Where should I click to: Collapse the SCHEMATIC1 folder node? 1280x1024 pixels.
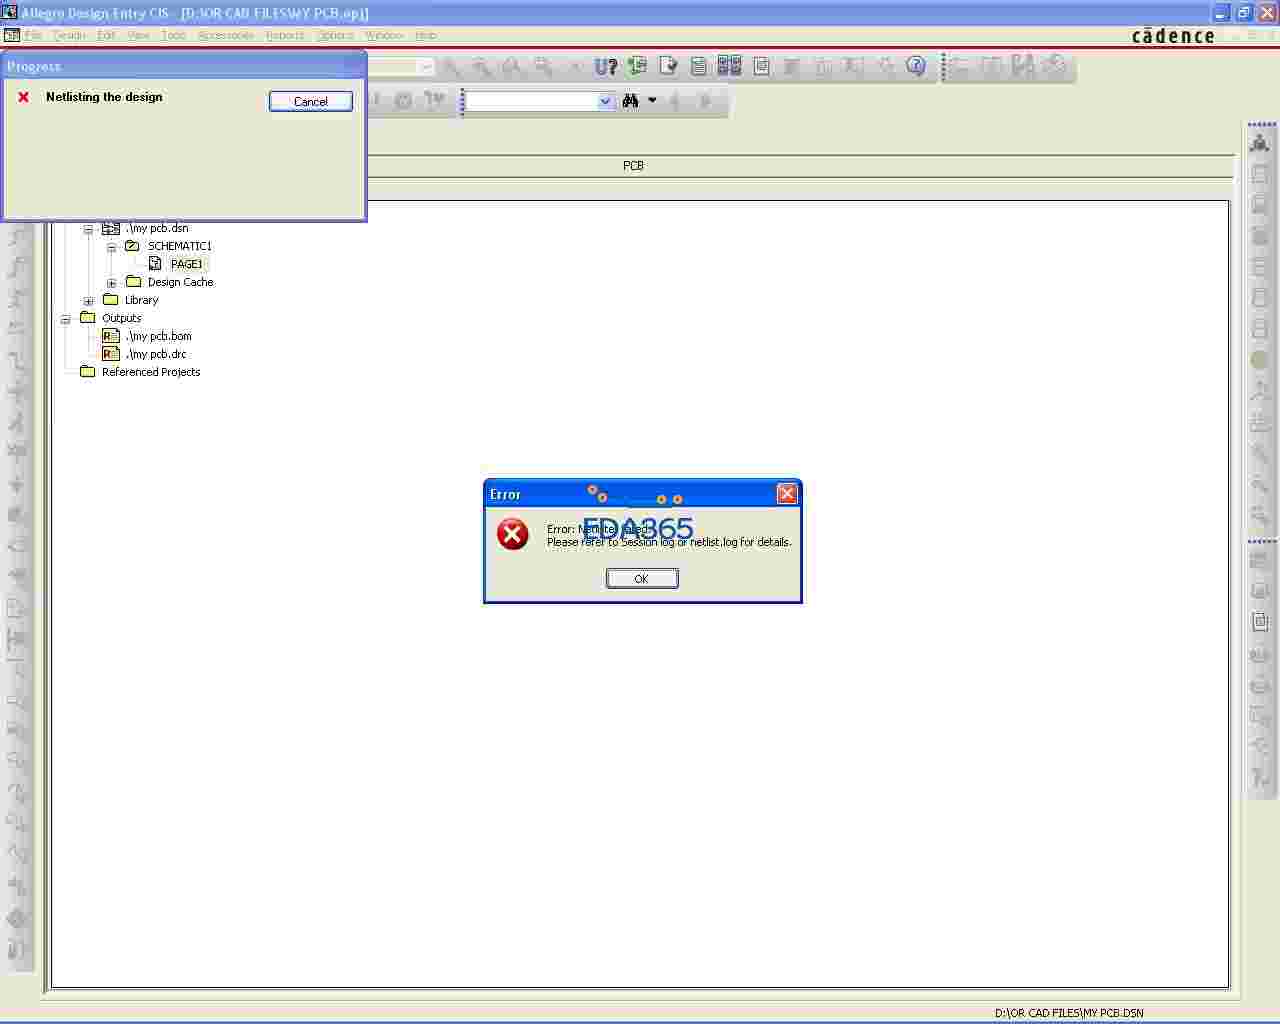coord(111,247)
